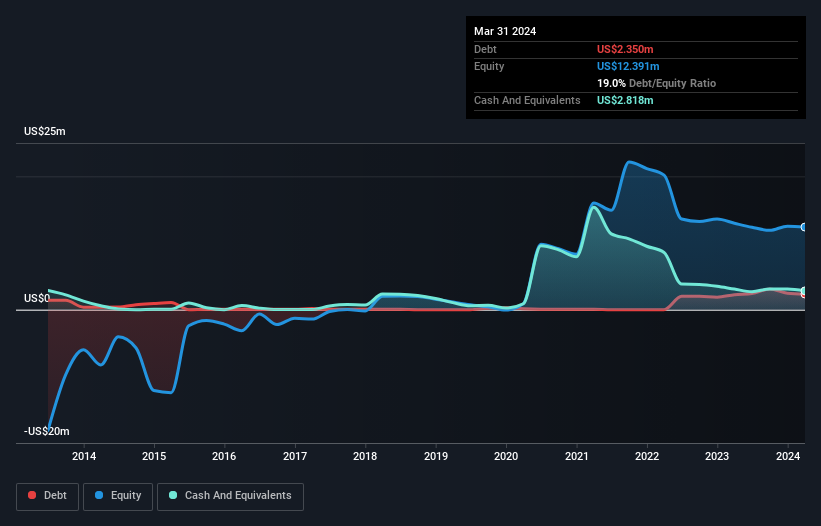The image size is (821, 526).
Task: Click the 2024 x-axis label
Action: tap(788, 456)
